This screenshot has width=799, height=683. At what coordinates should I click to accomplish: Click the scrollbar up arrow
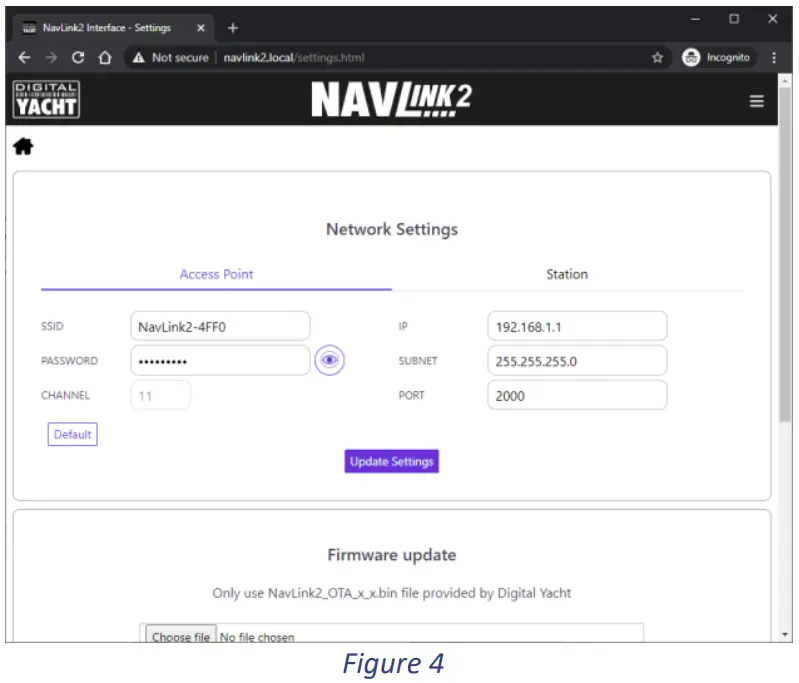pyautogui.click(x=785, y=81)
